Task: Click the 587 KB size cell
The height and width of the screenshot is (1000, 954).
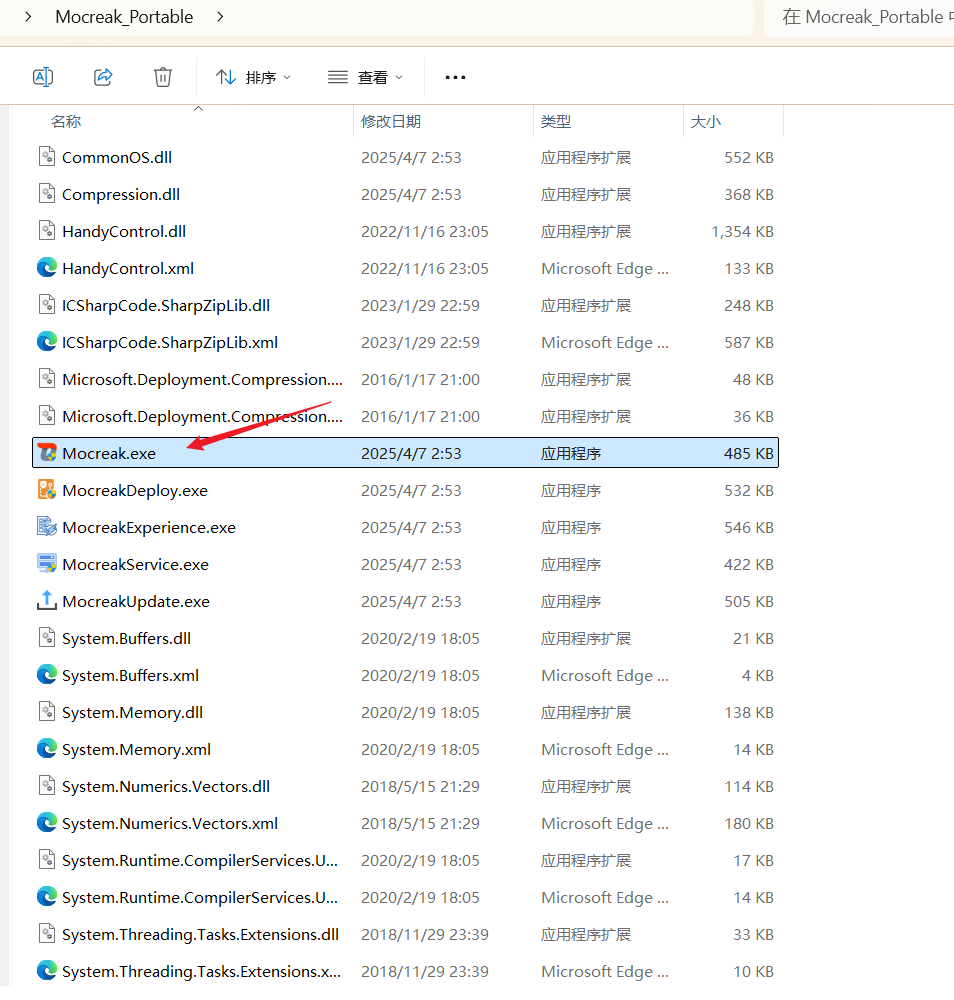Action: (x=749, y=342)
